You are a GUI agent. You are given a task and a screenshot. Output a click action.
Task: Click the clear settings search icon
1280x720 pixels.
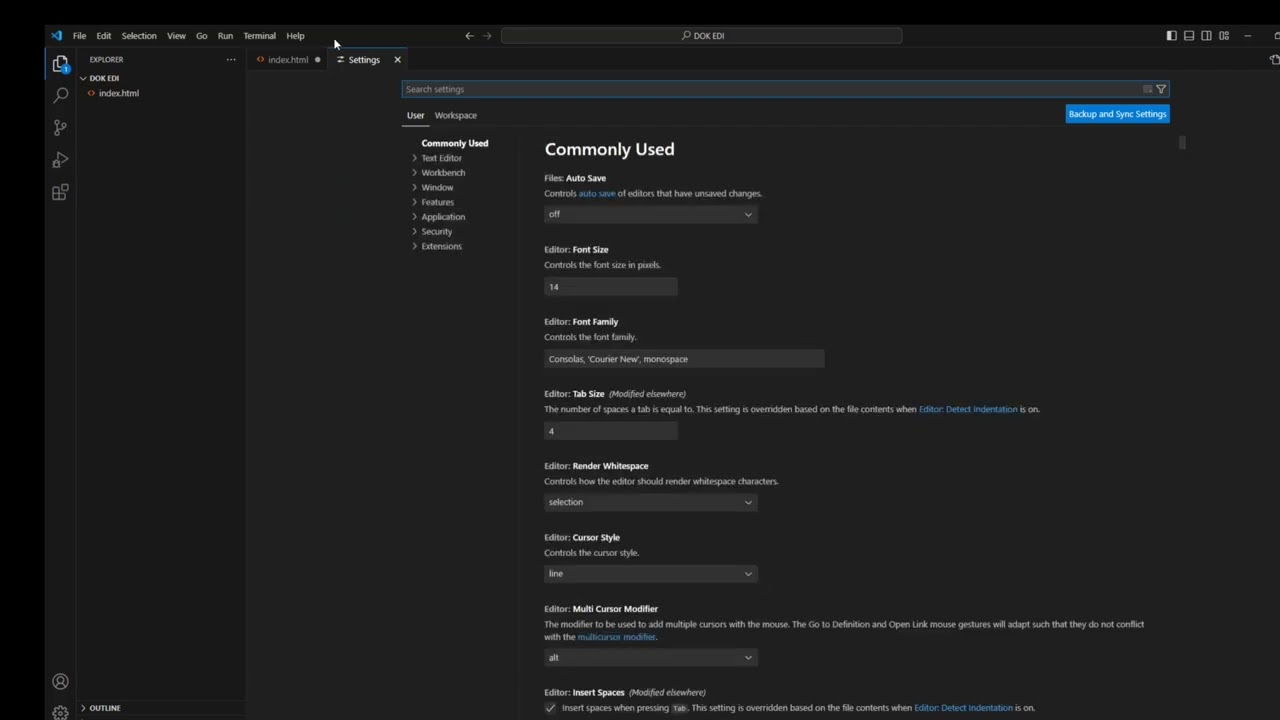point(1147,89)
